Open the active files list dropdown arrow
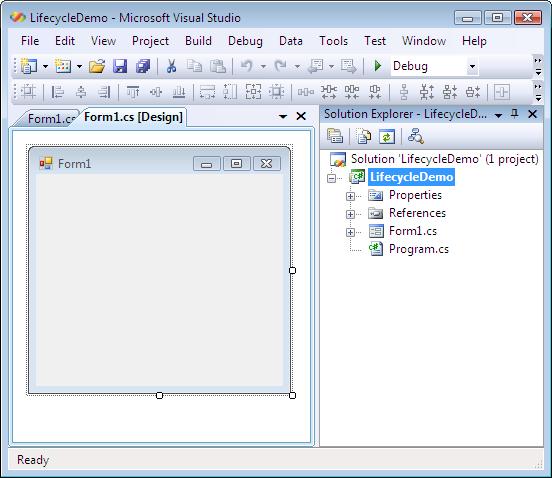This screenshot has width=552, height=478. [x=283, y=116]
